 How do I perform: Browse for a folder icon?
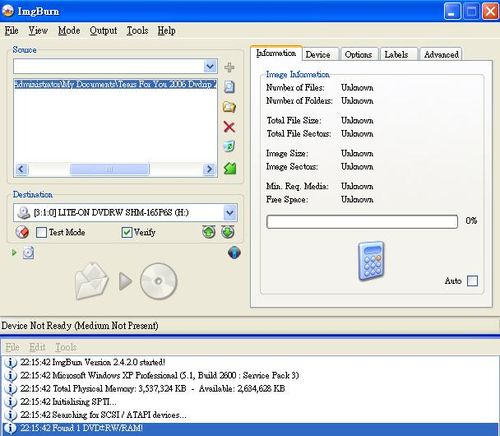pos(229,107)
